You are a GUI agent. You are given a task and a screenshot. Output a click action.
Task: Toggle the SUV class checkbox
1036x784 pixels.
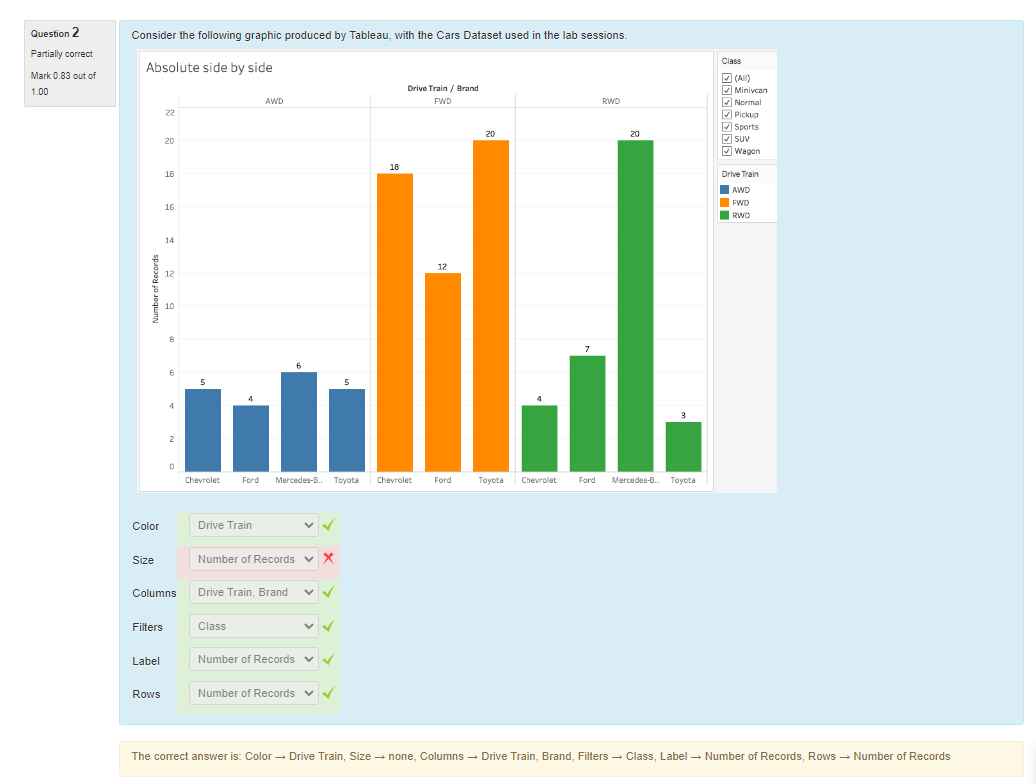click(727, 139)
